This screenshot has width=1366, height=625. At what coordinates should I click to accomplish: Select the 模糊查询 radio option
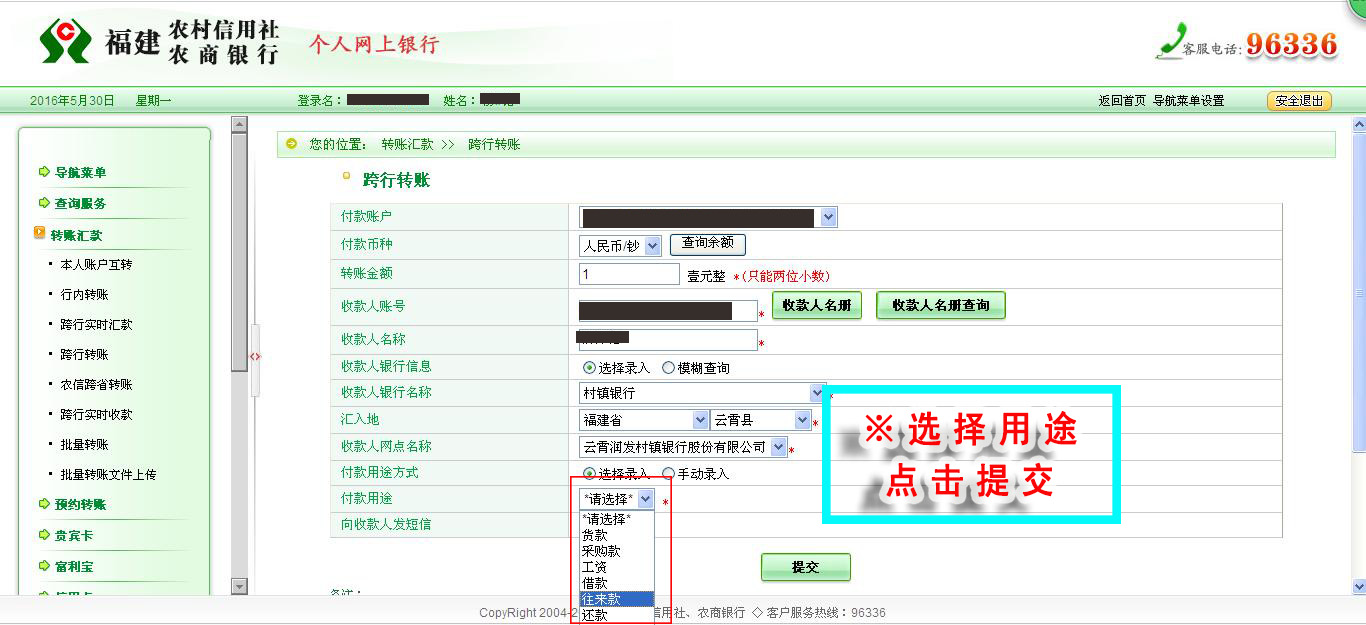click(669, 368)
